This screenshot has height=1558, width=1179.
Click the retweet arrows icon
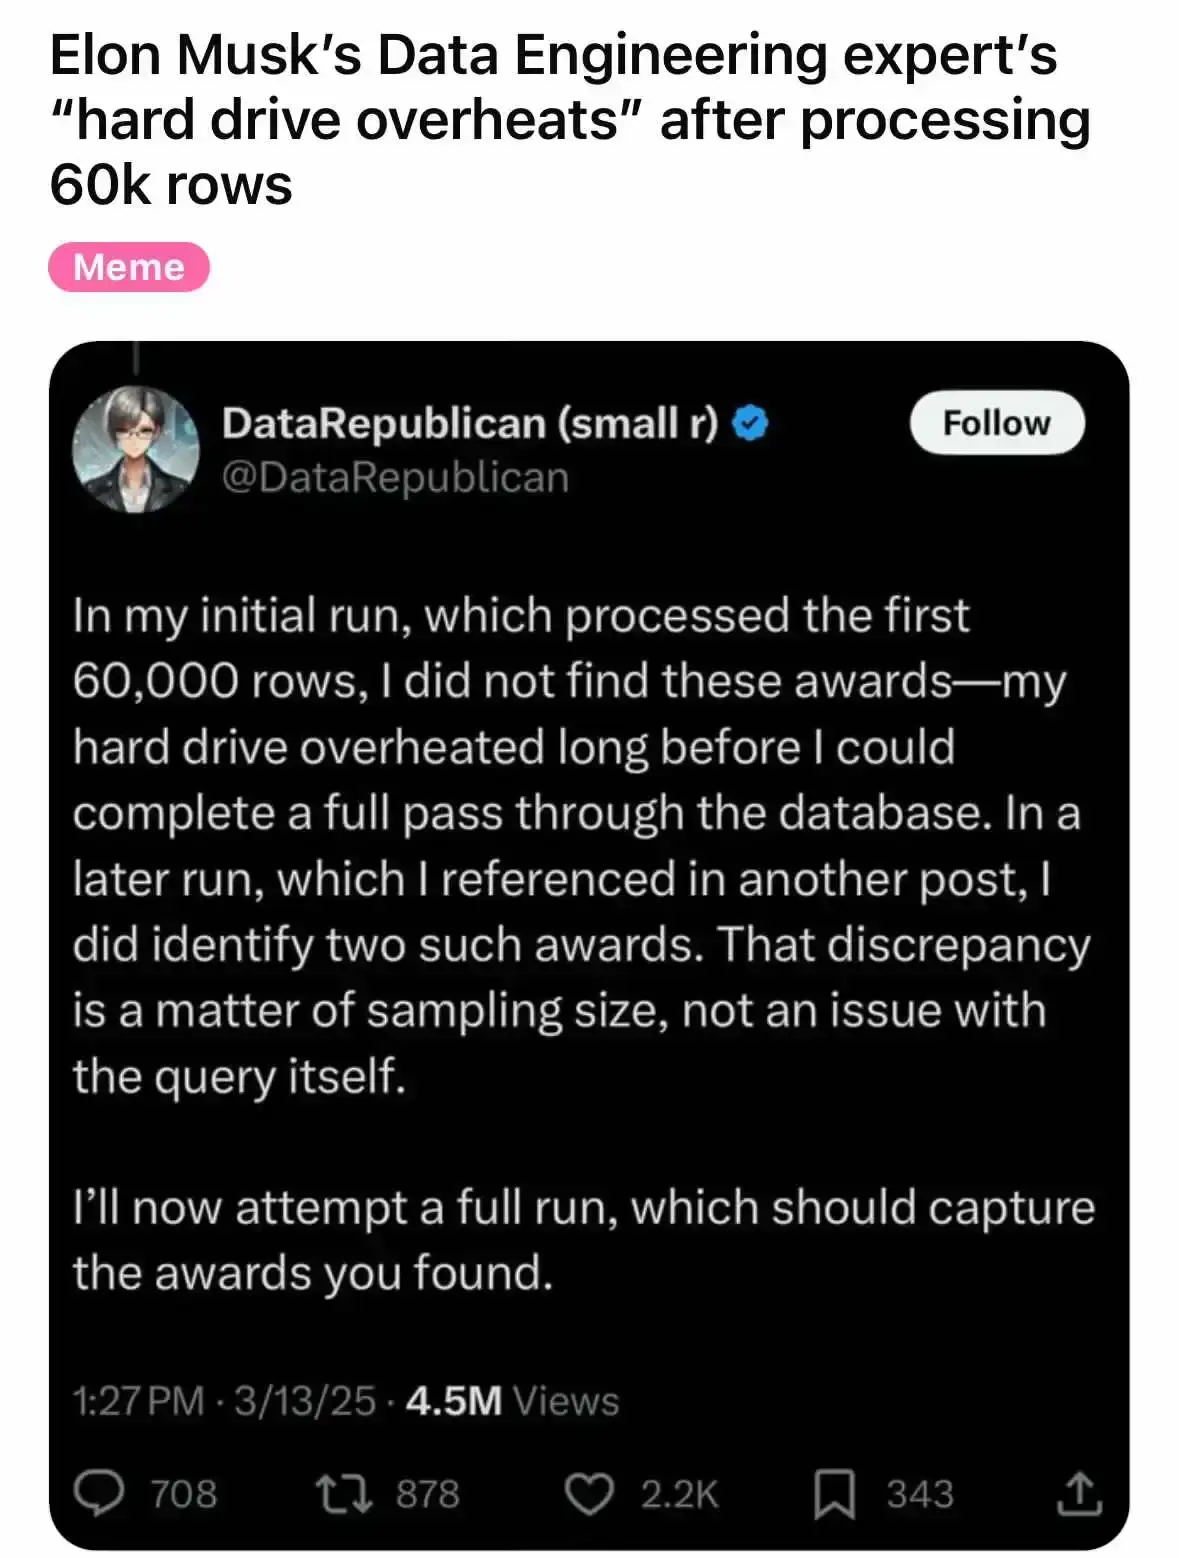pyautogui.click(x=345, y=1493)
